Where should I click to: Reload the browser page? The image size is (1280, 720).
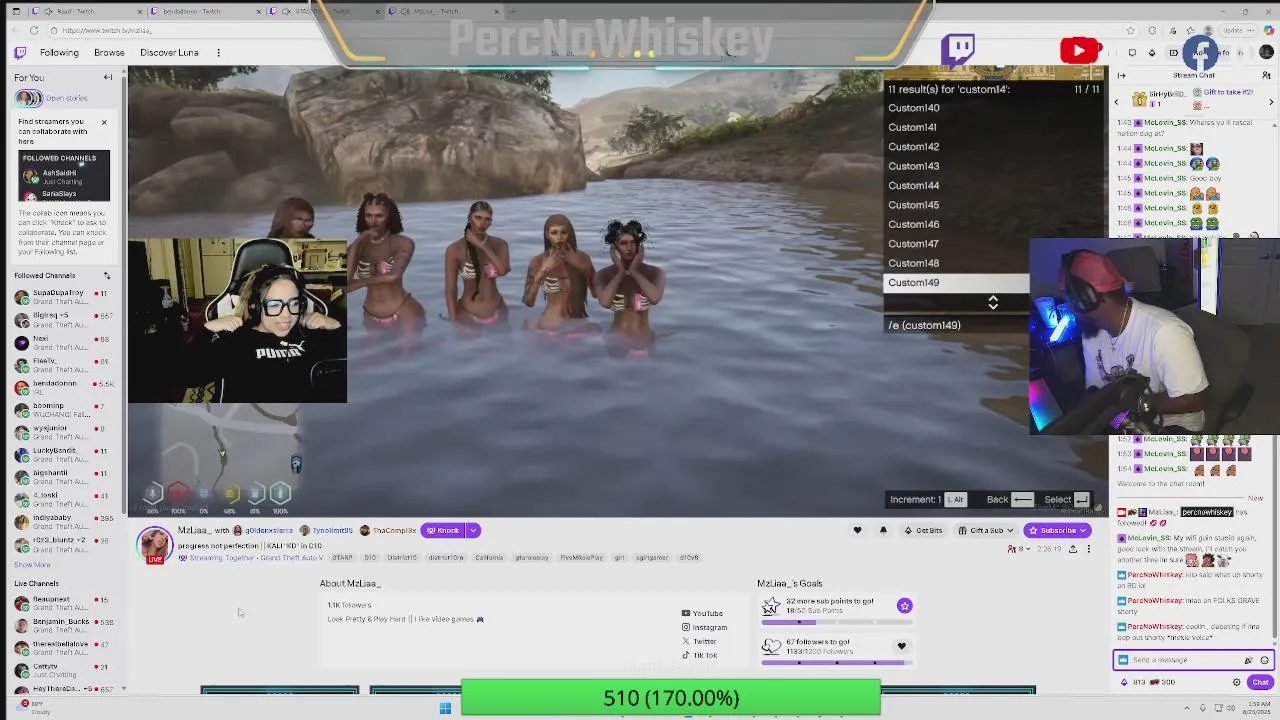click(x=34, y=30)
